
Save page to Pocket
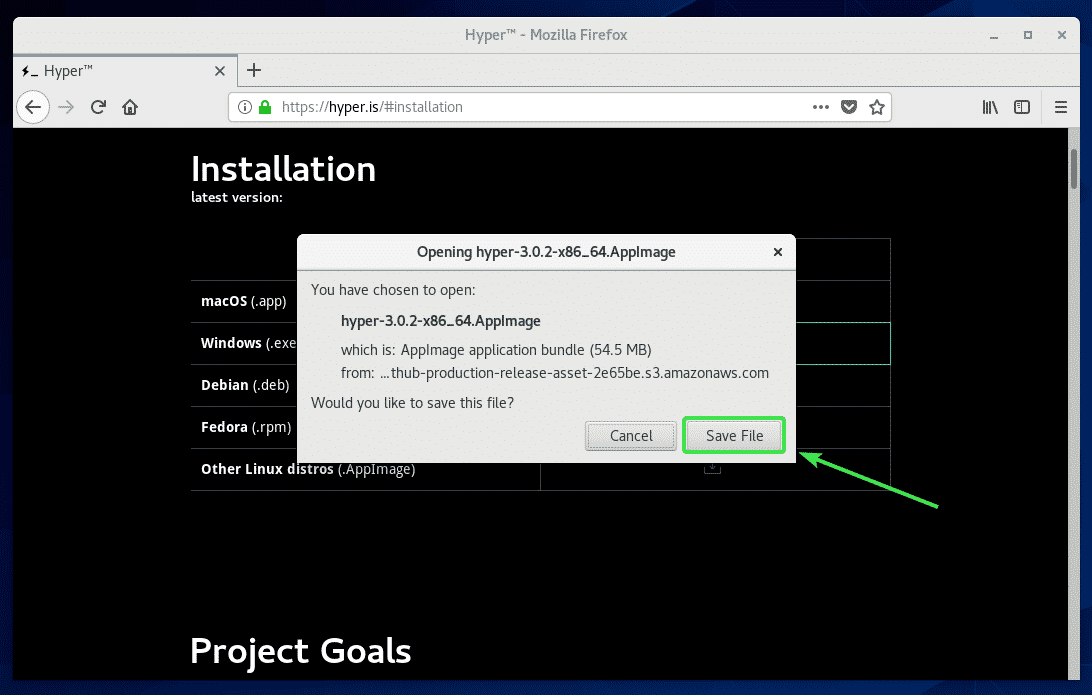[x=848, y=107]
